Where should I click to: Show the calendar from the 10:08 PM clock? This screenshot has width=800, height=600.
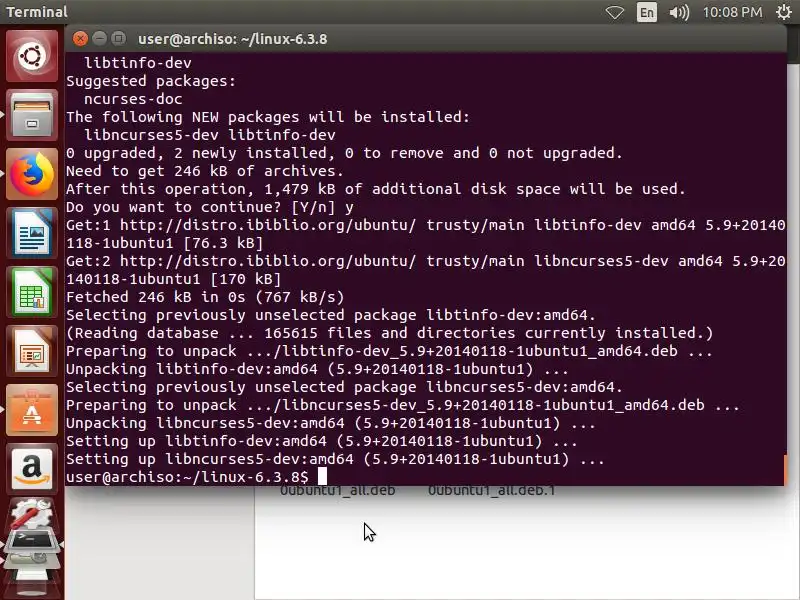click(x=732, y=12)
